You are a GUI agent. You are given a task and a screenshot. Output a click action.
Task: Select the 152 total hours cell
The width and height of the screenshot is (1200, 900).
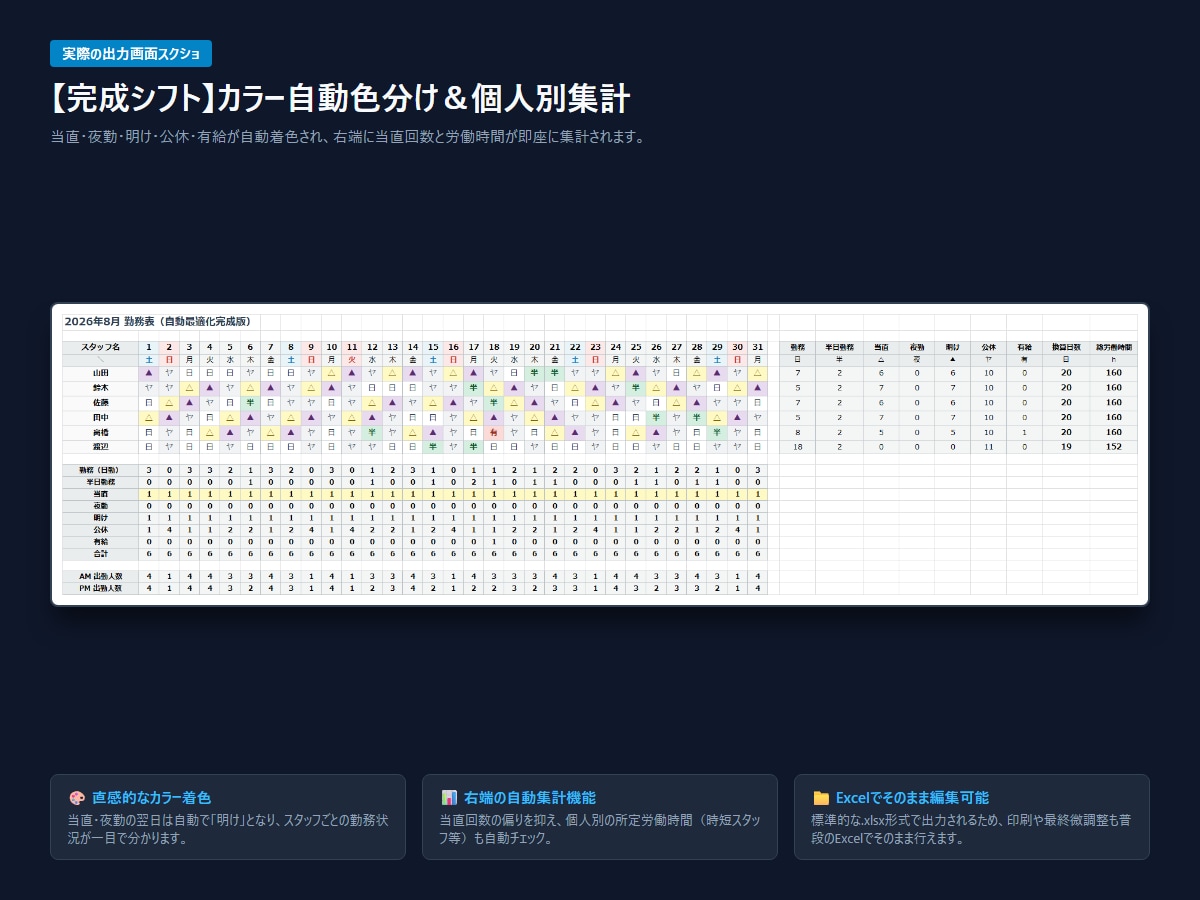point(1114,447)
